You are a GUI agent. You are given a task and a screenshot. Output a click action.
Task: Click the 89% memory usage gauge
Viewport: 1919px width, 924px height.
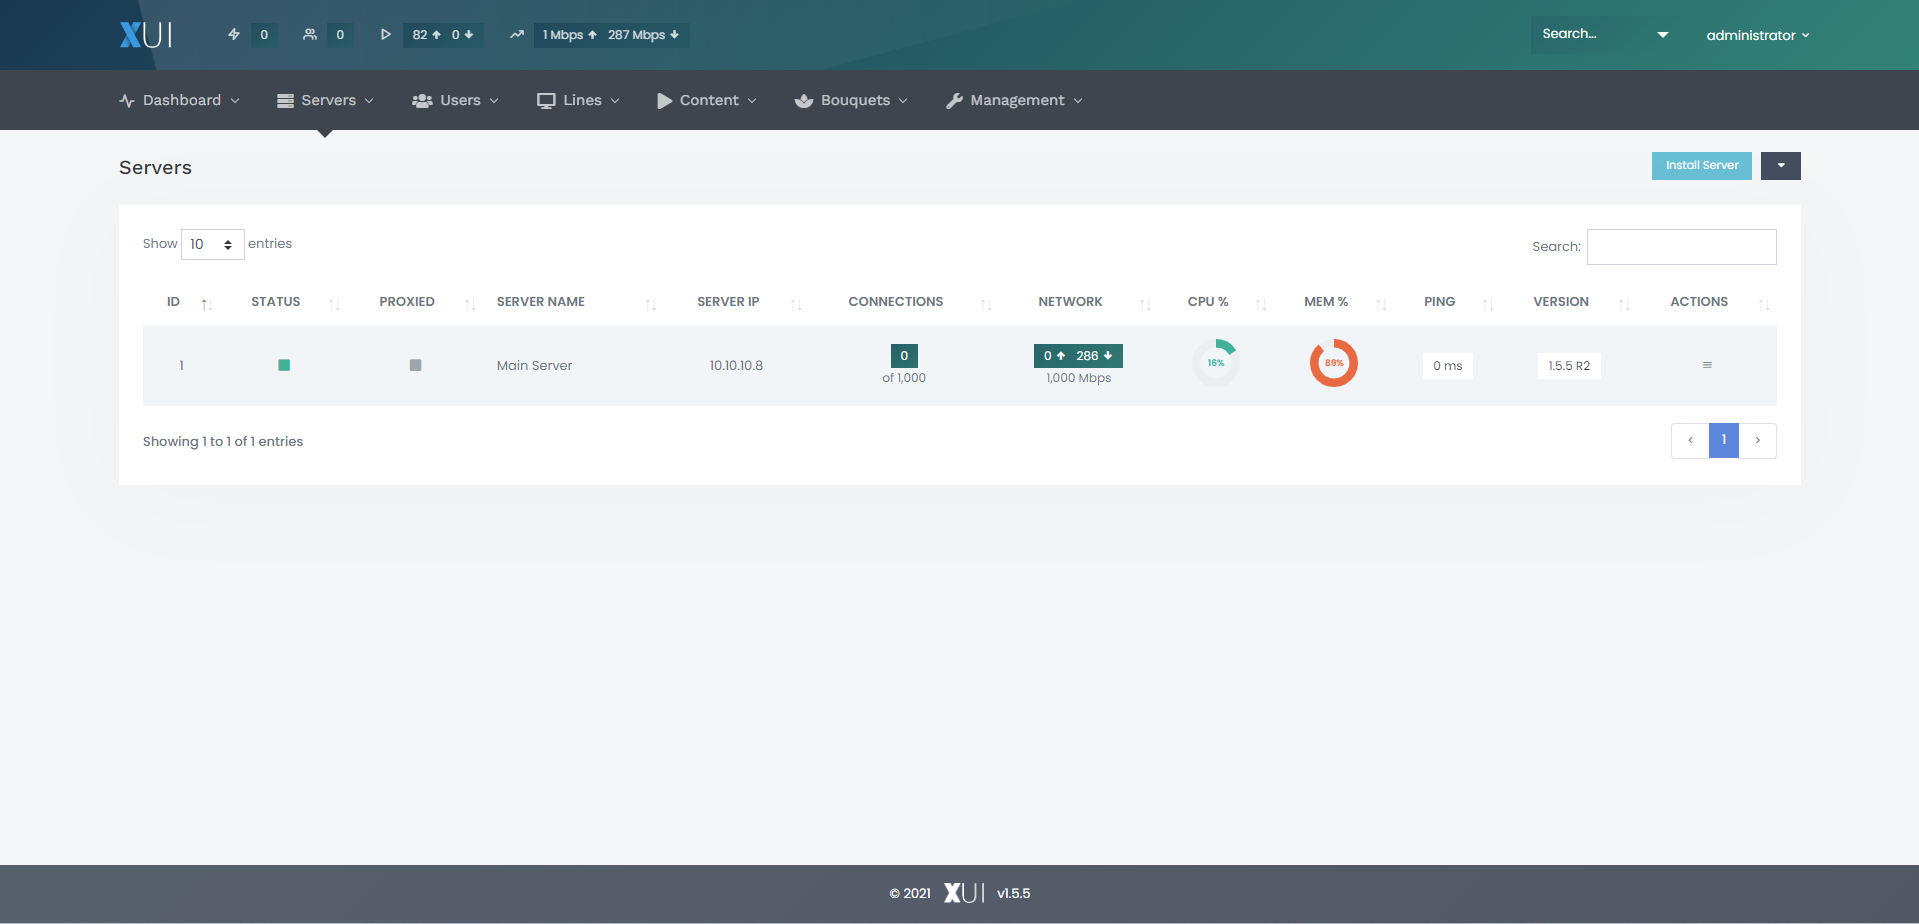pyautogui.click(x=1334, y=363)
